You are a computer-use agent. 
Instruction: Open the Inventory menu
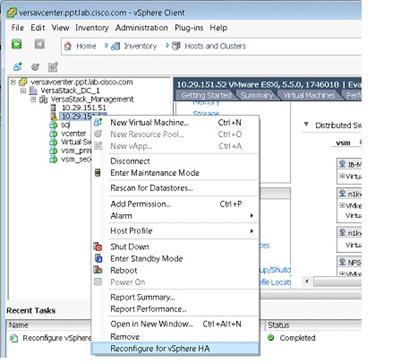click(x=92, y=28)
